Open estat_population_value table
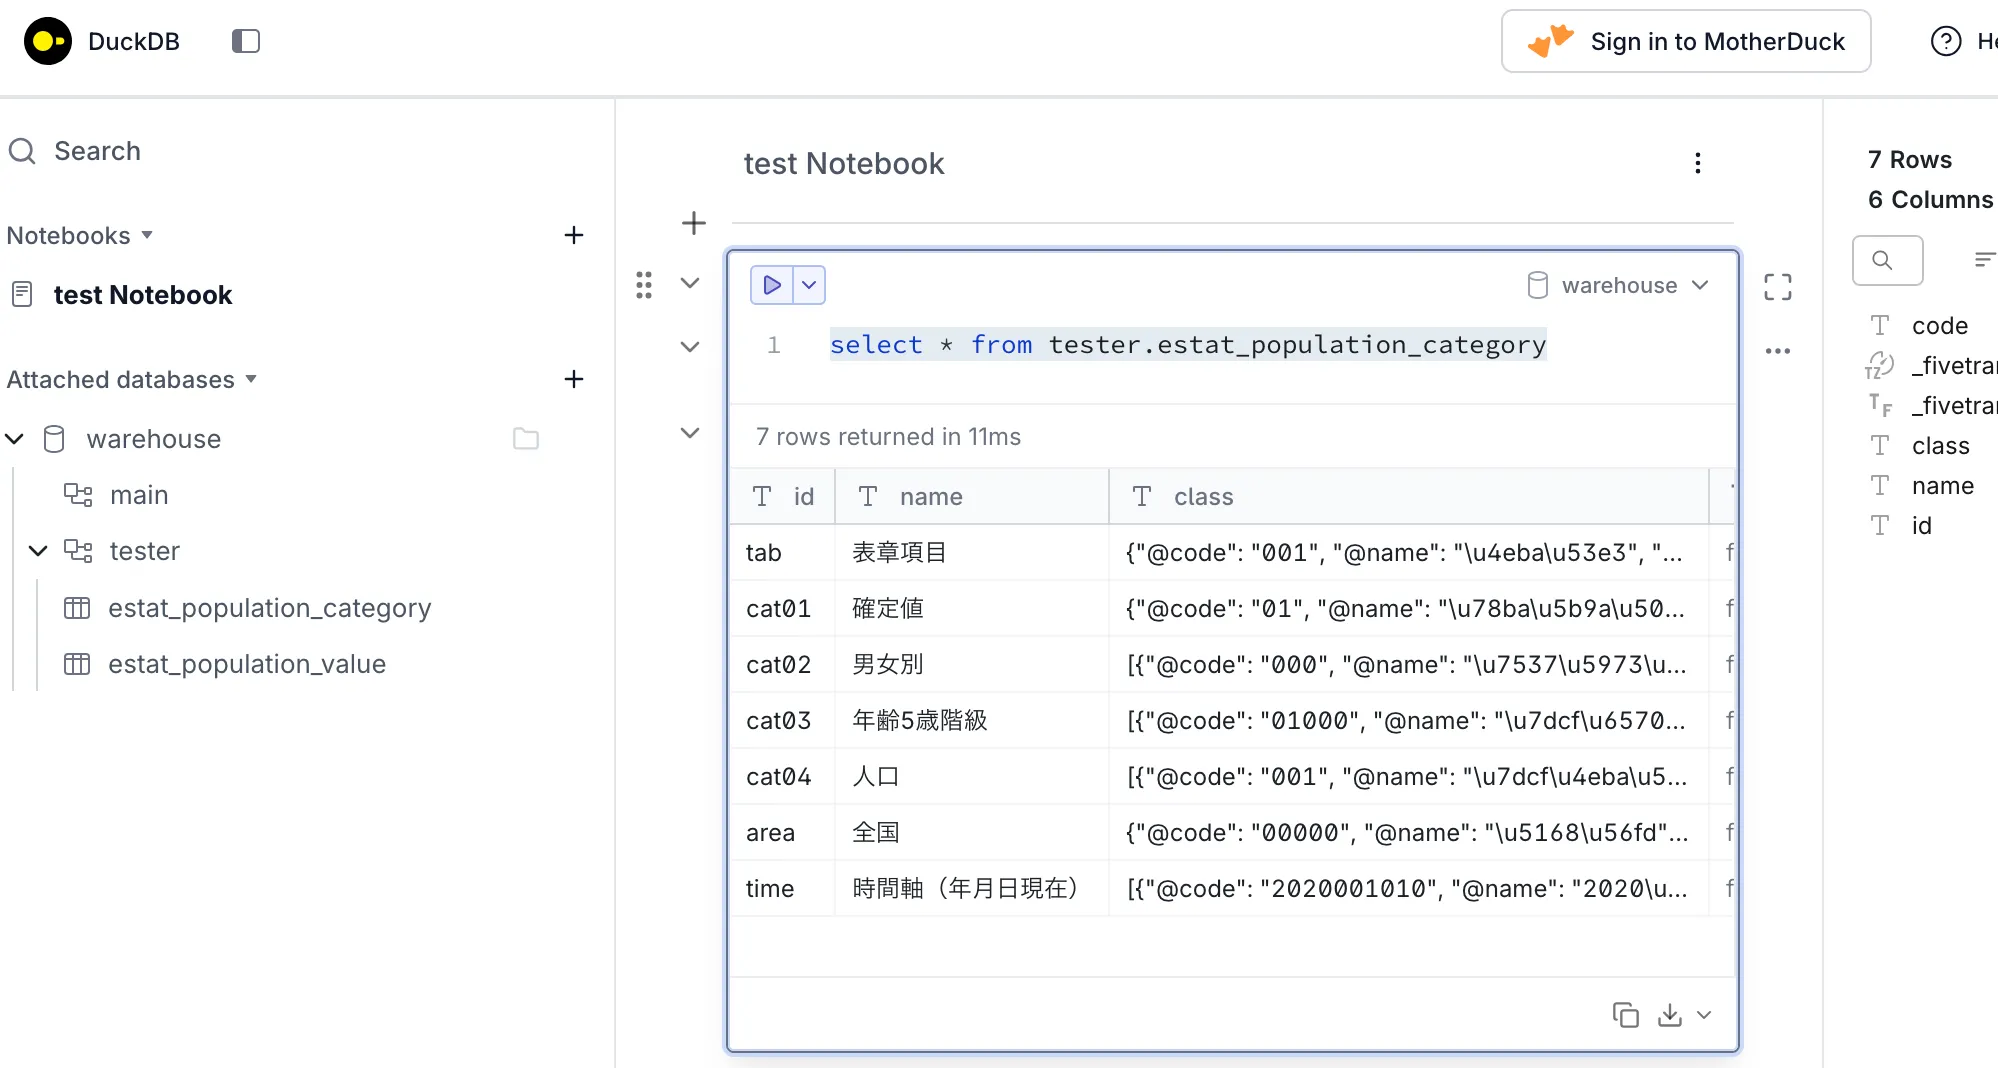The height and width of the screenshot is (1068, 1998). [246, 663]
